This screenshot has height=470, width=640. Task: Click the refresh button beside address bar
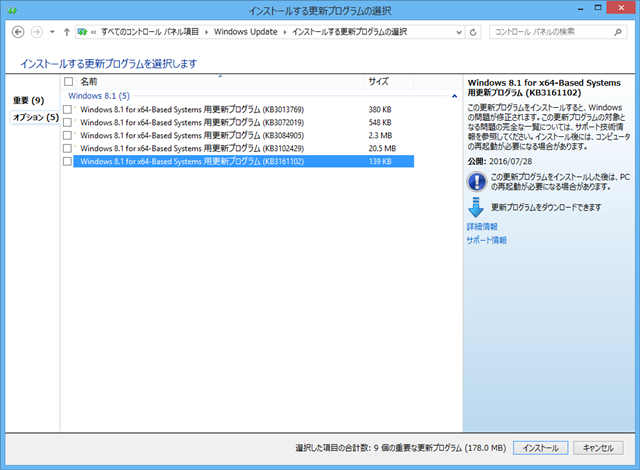coord(473,32)
